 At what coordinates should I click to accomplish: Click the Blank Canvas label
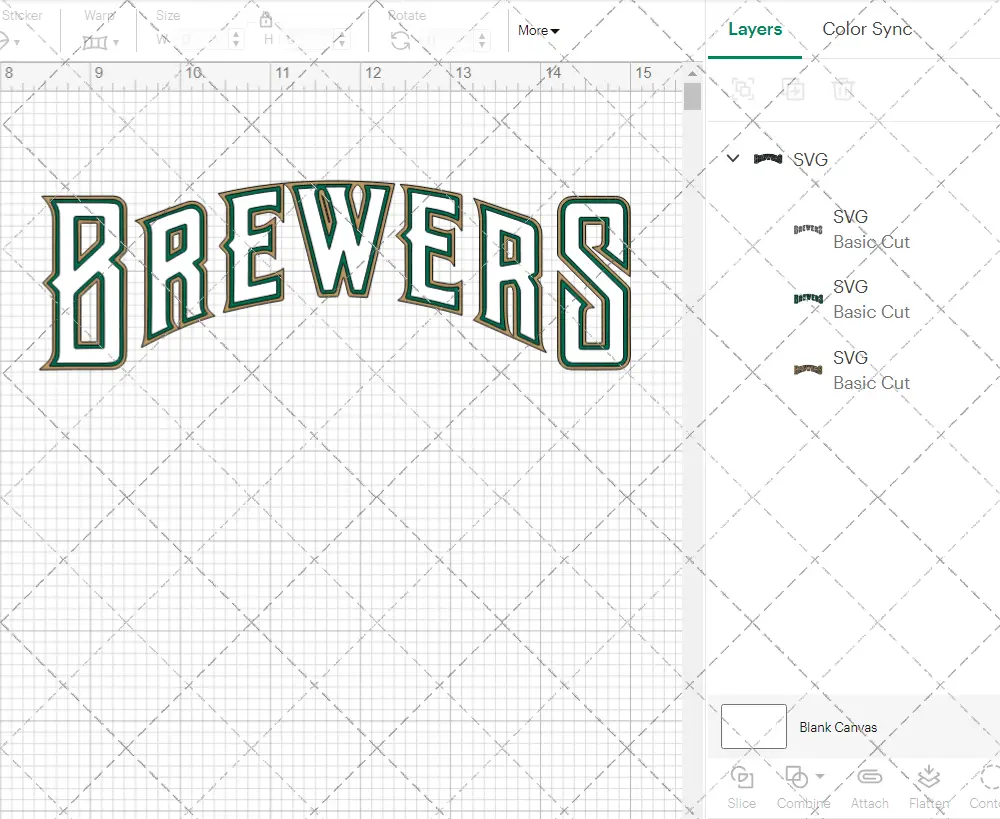(838, 727)
